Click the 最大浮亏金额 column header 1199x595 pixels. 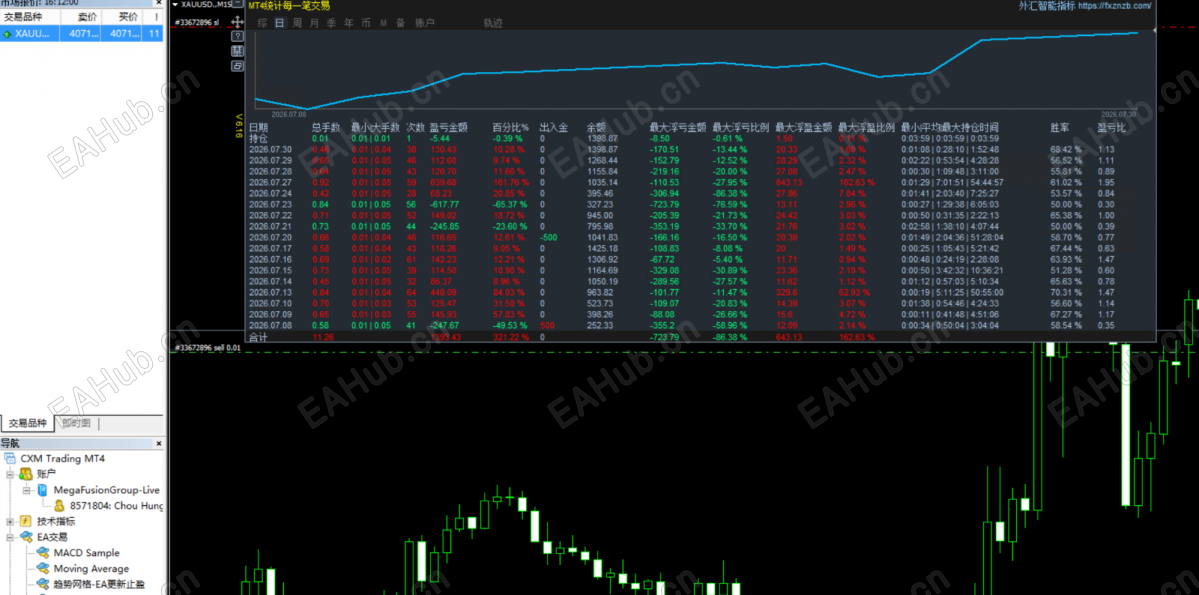click(x=677, y=128)
